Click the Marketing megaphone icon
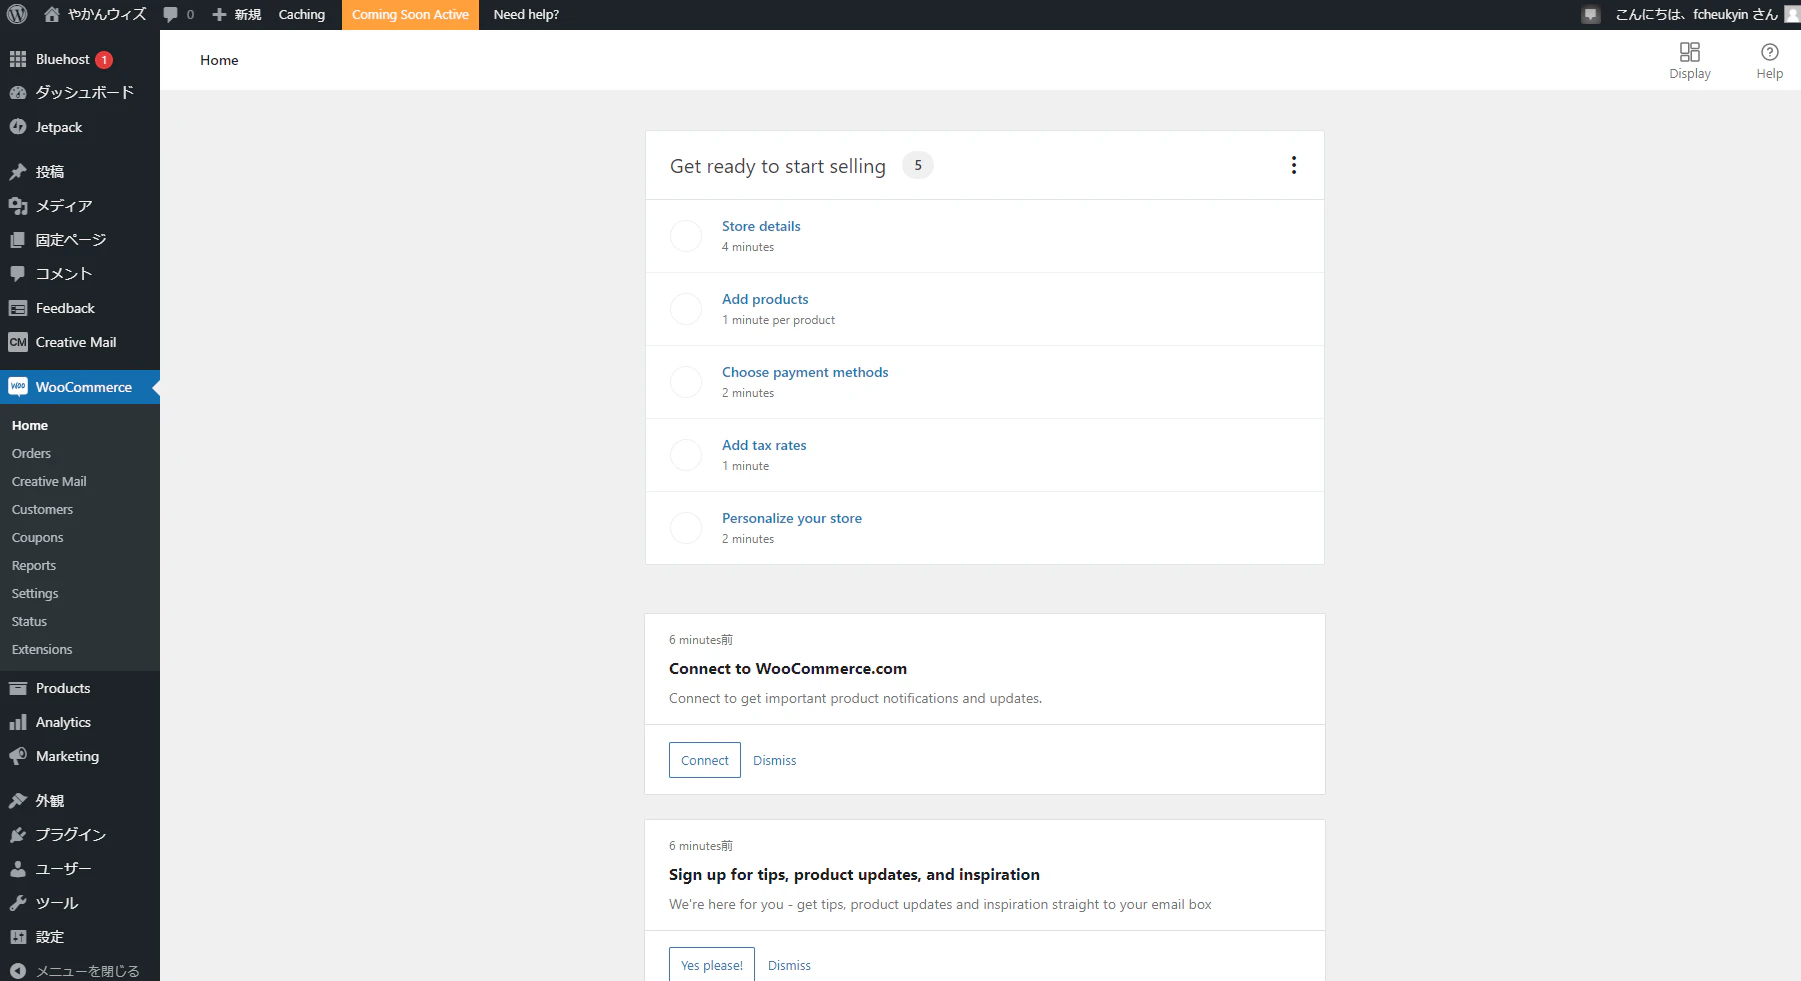This screenshot has height=981, width=1801. click(x=18, y=756)
